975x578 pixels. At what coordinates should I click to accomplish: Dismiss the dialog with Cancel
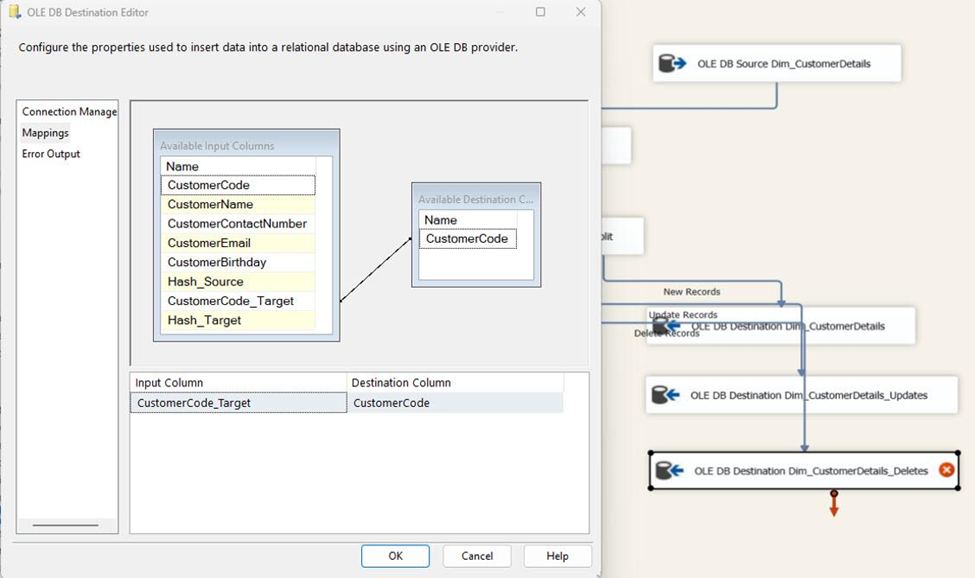(477, 556)
